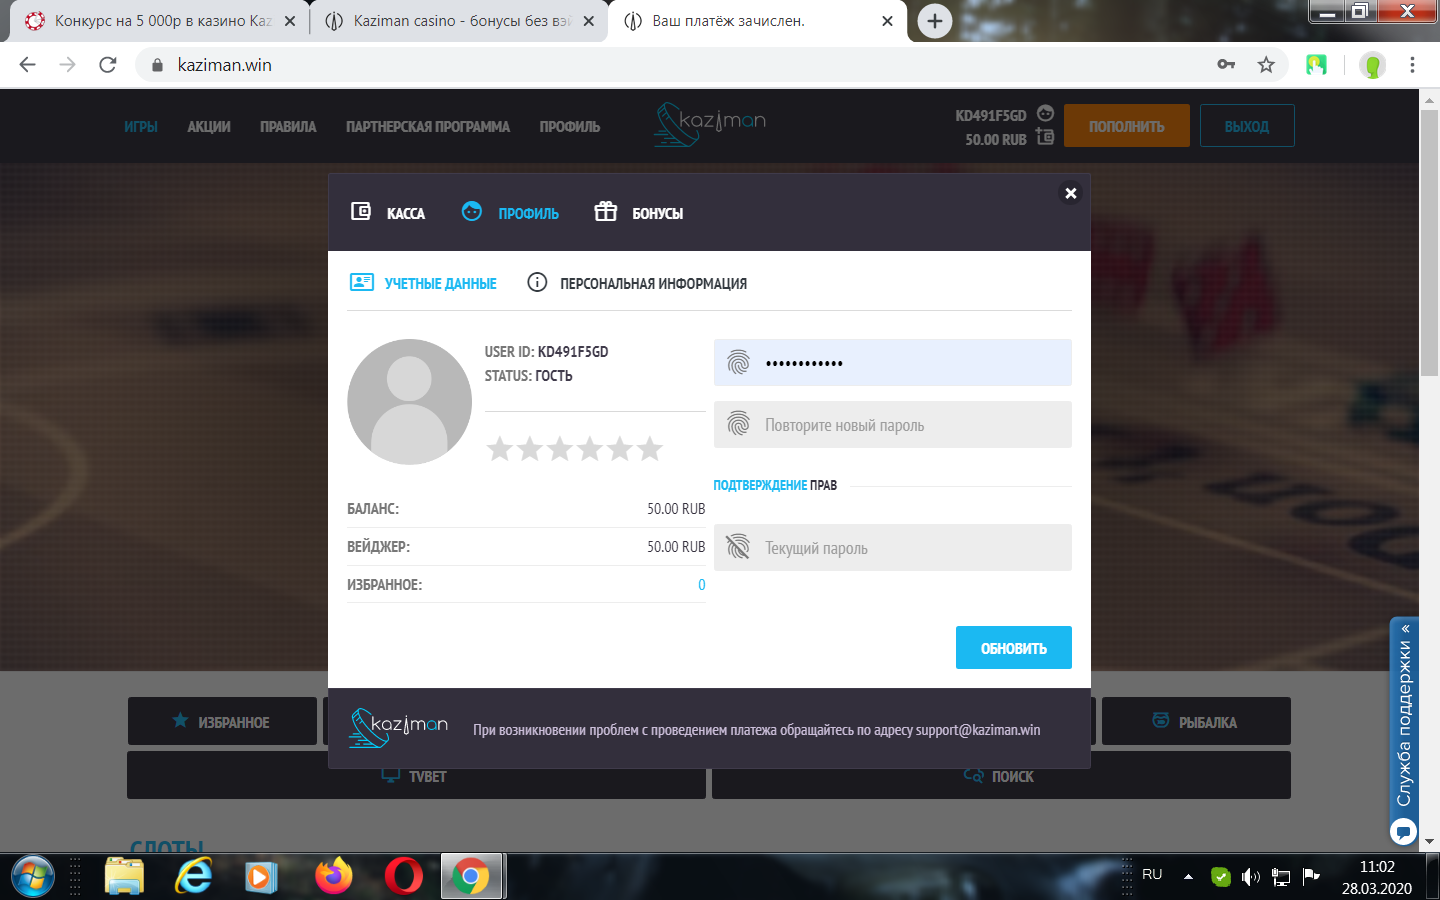
Task: Open the РЫБАЛКА category button
Action: (1196, 721)
